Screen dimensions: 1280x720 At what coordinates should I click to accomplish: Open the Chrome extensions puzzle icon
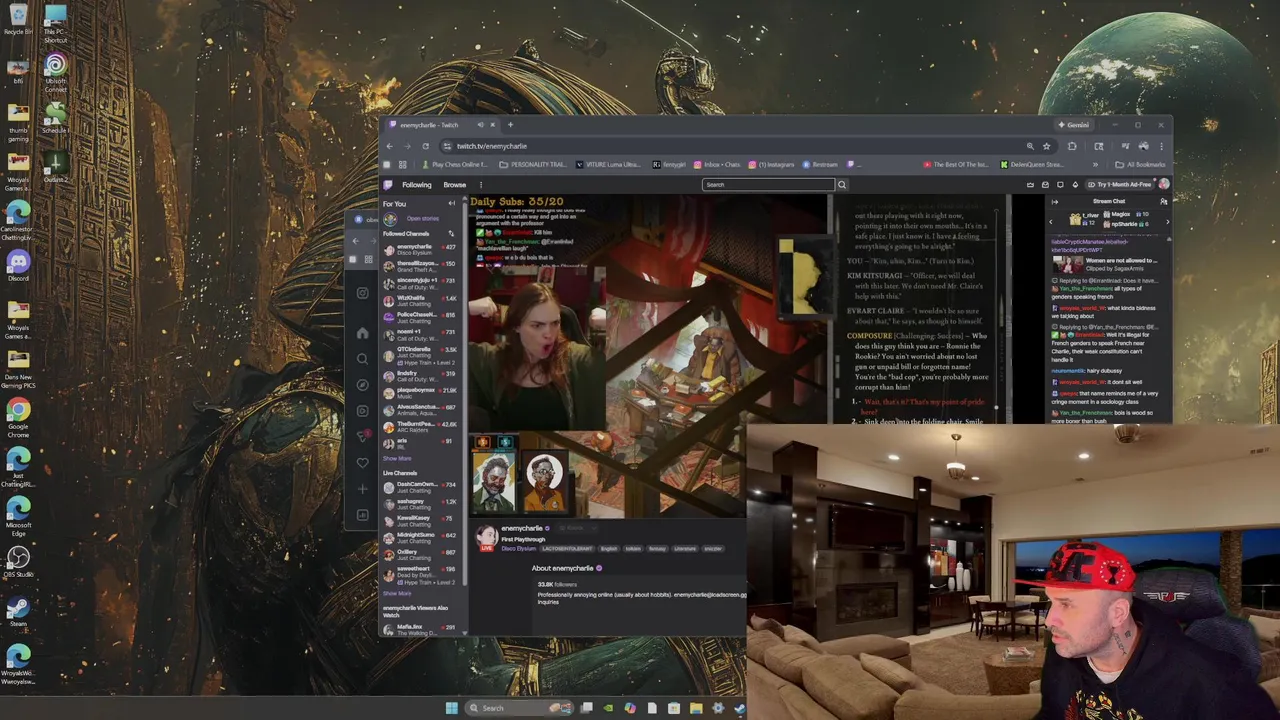1072,146
